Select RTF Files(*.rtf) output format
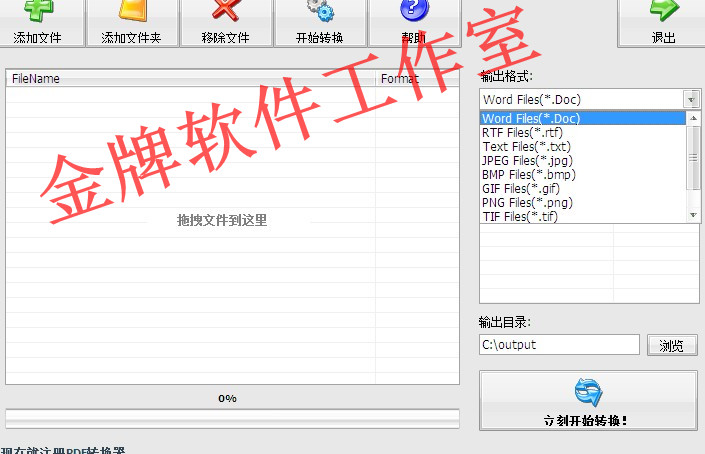The height and width of the screenshot is (454, 705). (583, 133)
